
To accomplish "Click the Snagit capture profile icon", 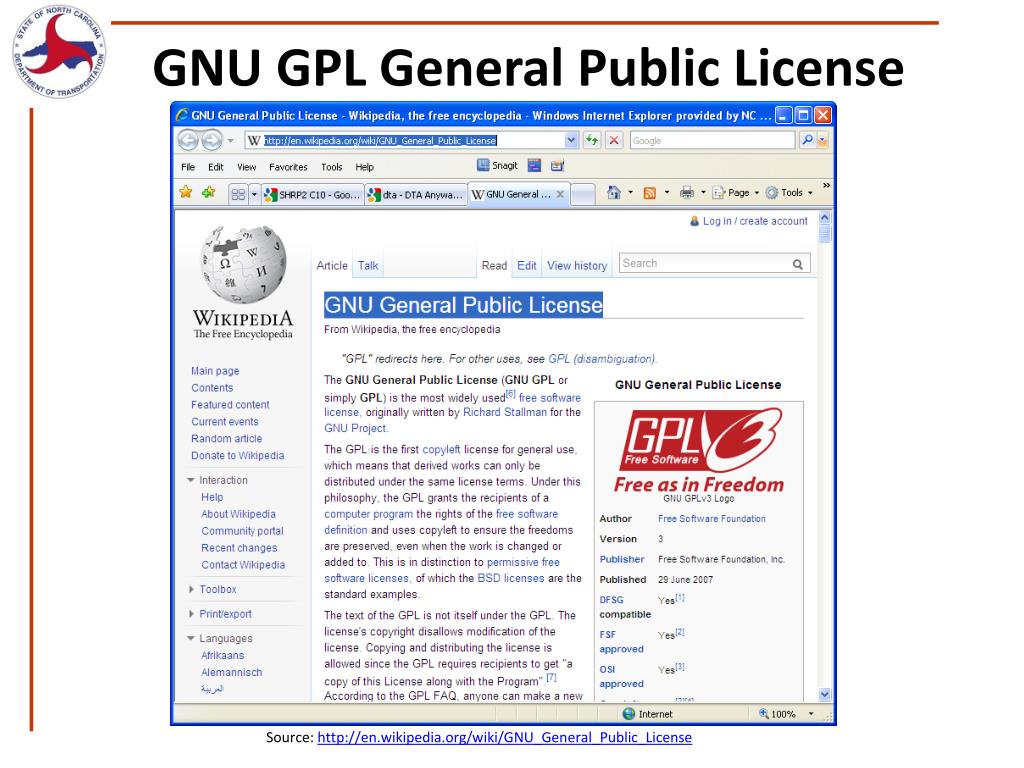I will coord(557,166).
